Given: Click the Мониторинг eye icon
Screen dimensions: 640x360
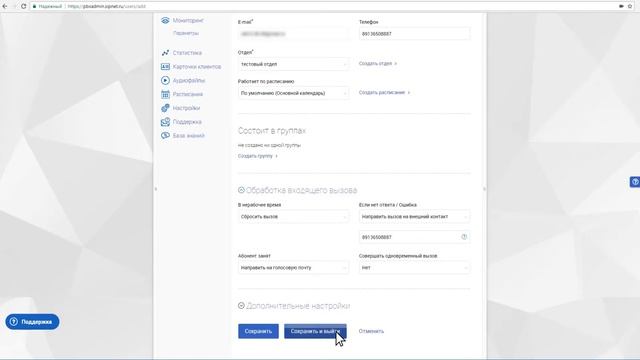Looking at the screenshot, I should (165, 20).
